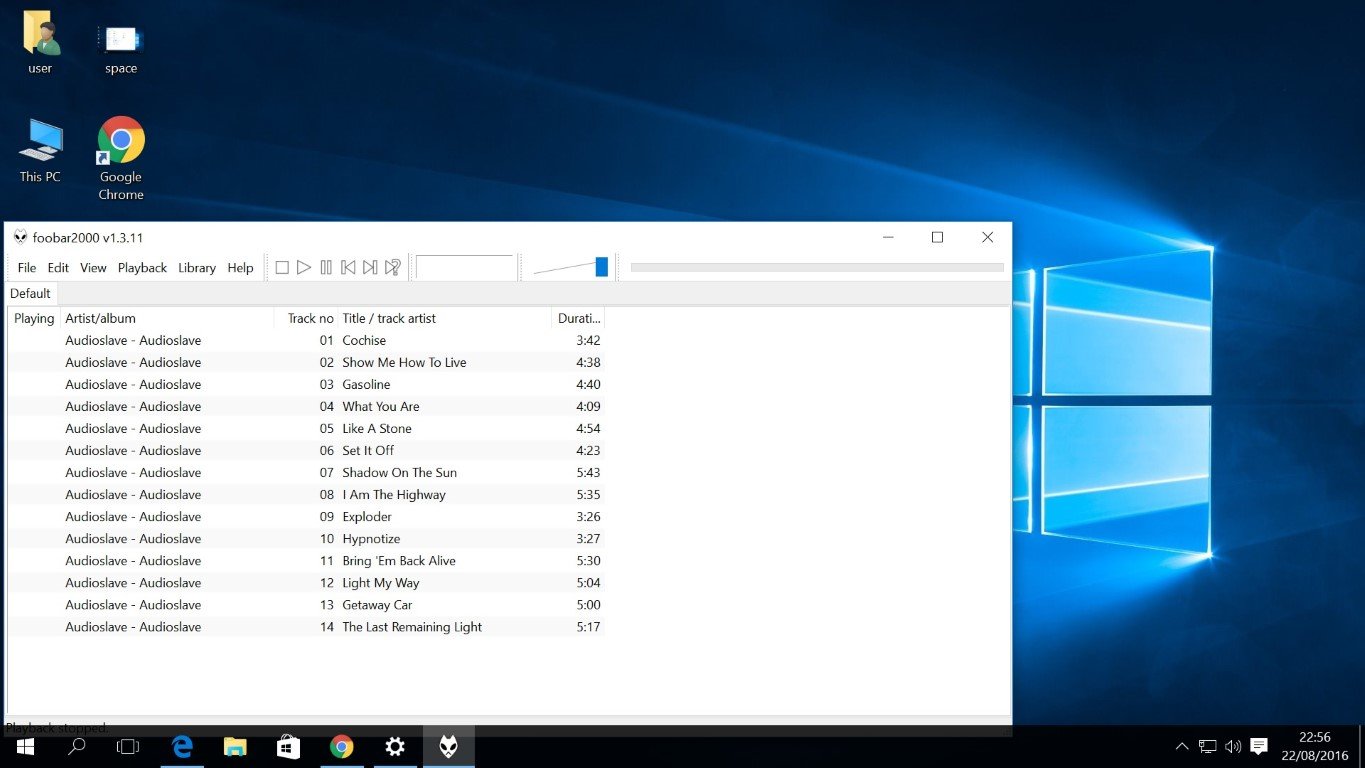This screenshot has height=768, width=1365.
Task: Select the Default playlist tab
Action: [x=30, y=294]
